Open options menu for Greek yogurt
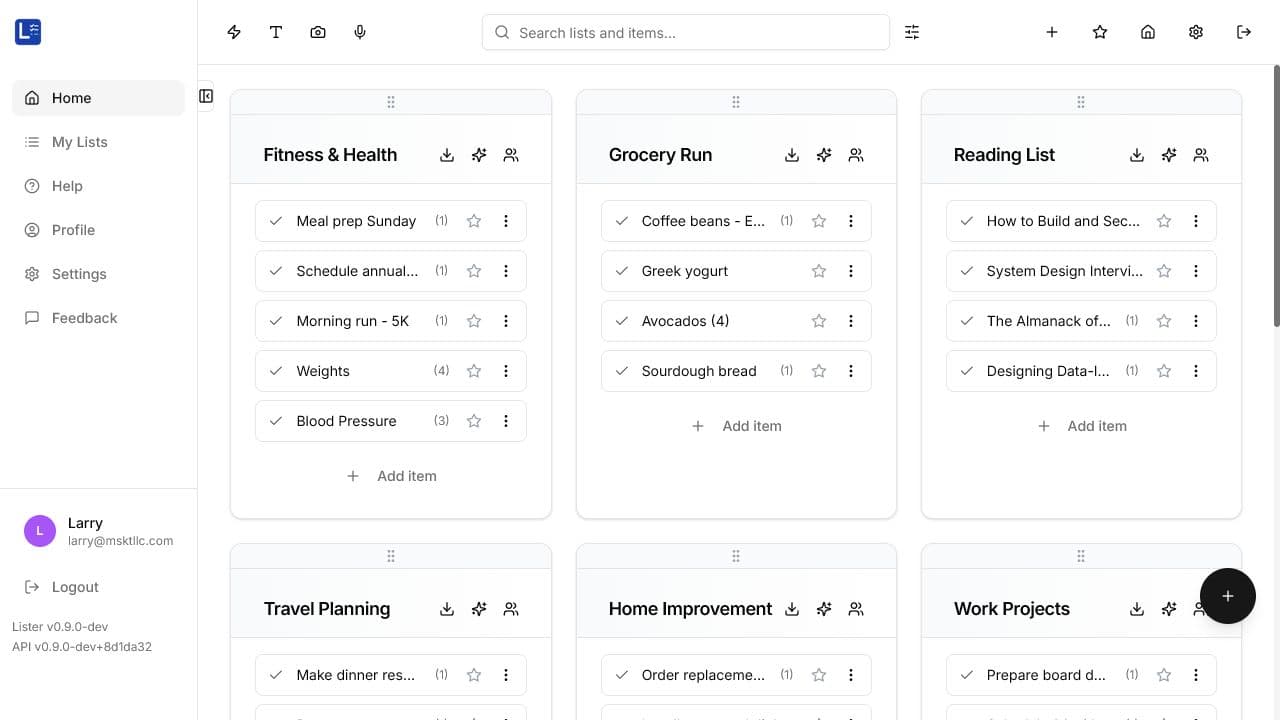This screenshot has width=1280, height=720. click(x=851, y=271)
